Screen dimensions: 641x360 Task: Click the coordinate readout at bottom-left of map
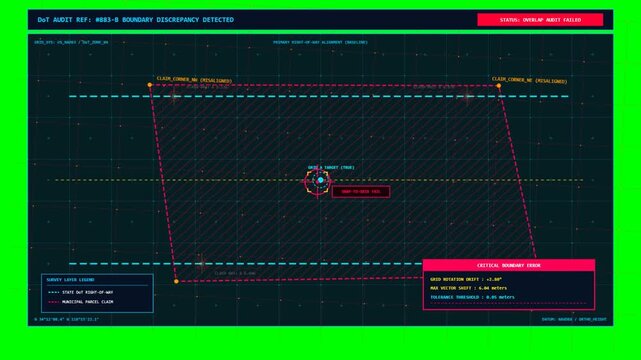tap(67, 319)
